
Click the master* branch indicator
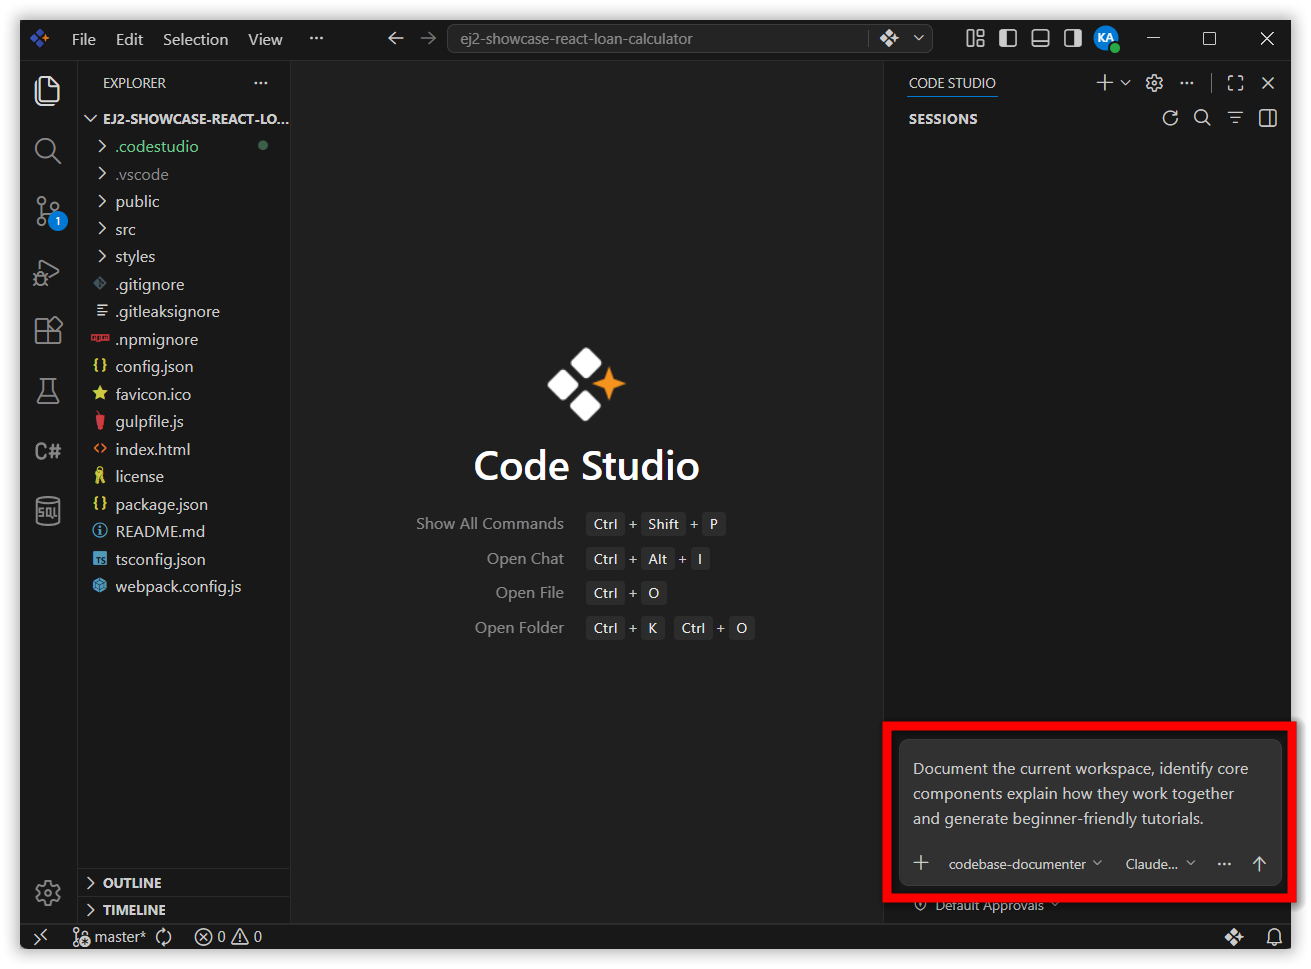point(110,937)
